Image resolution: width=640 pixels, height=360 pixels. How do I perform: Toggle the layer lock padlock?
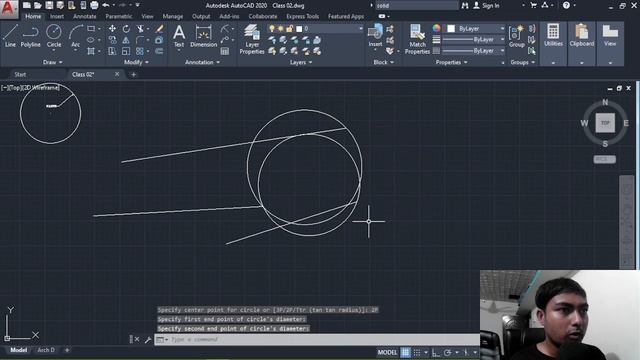pos(289,29)
